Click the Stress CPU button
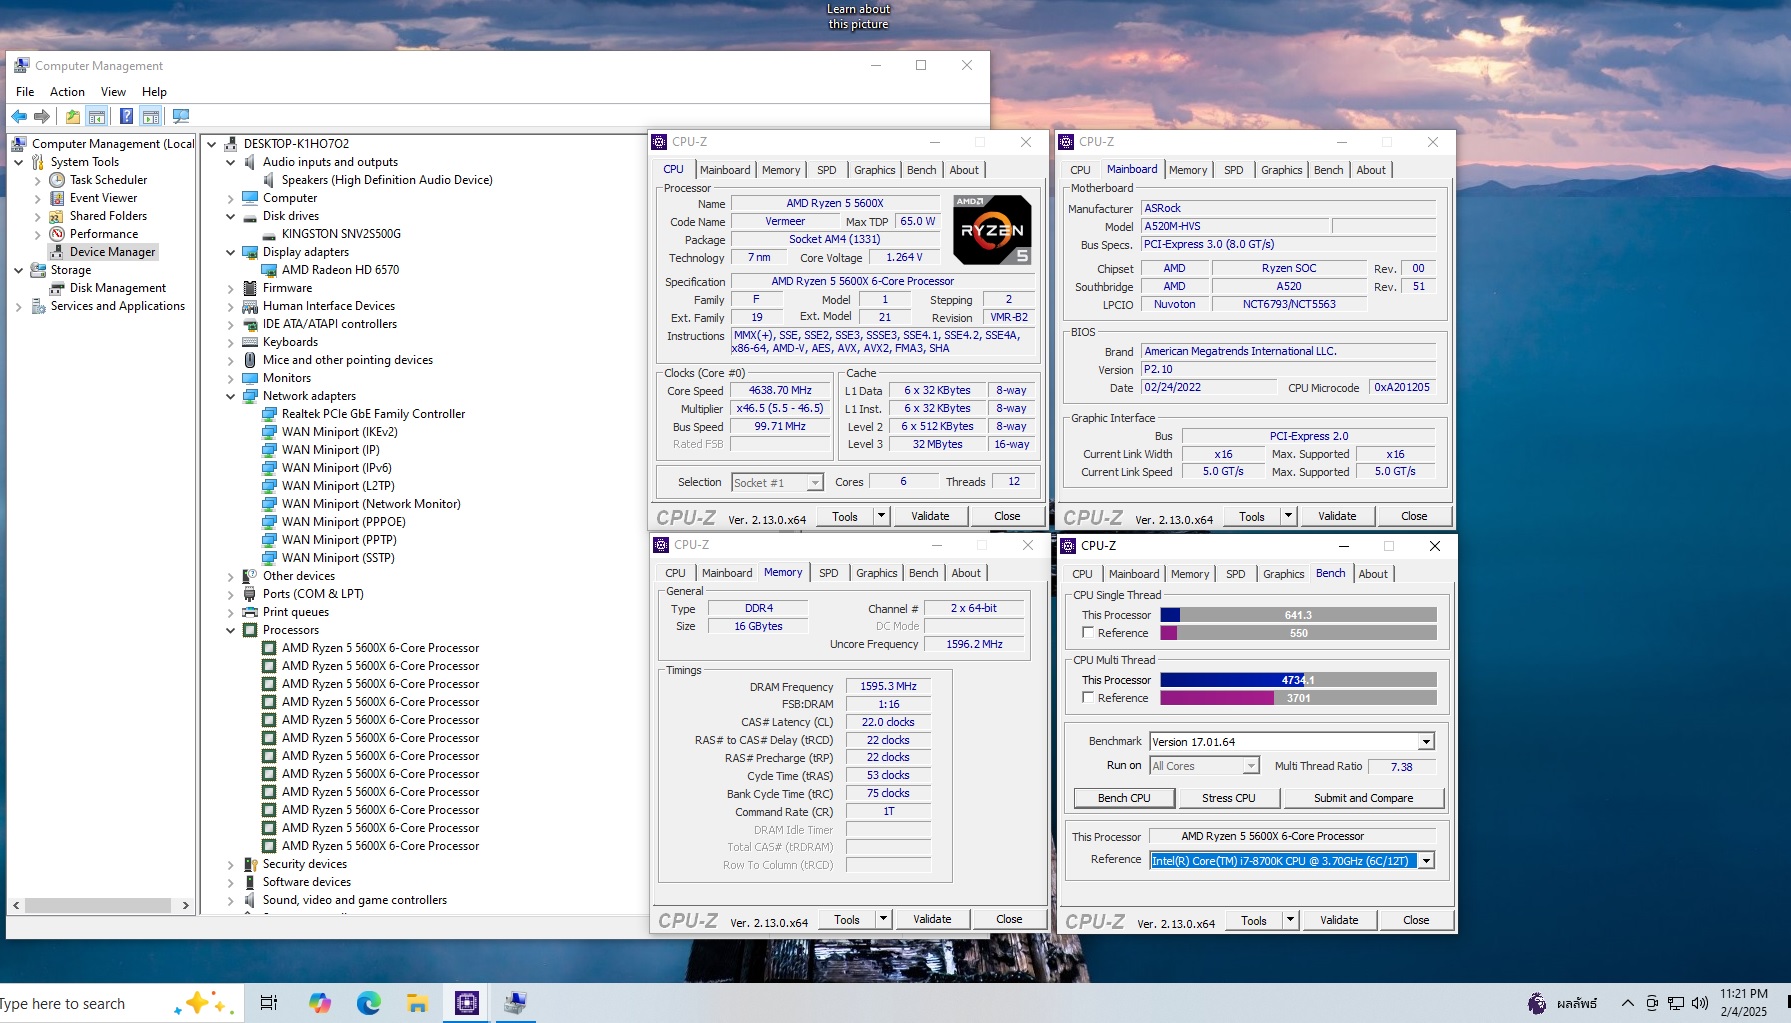Viewport: 1791px width, 1023px height. tap(1228, 798)
